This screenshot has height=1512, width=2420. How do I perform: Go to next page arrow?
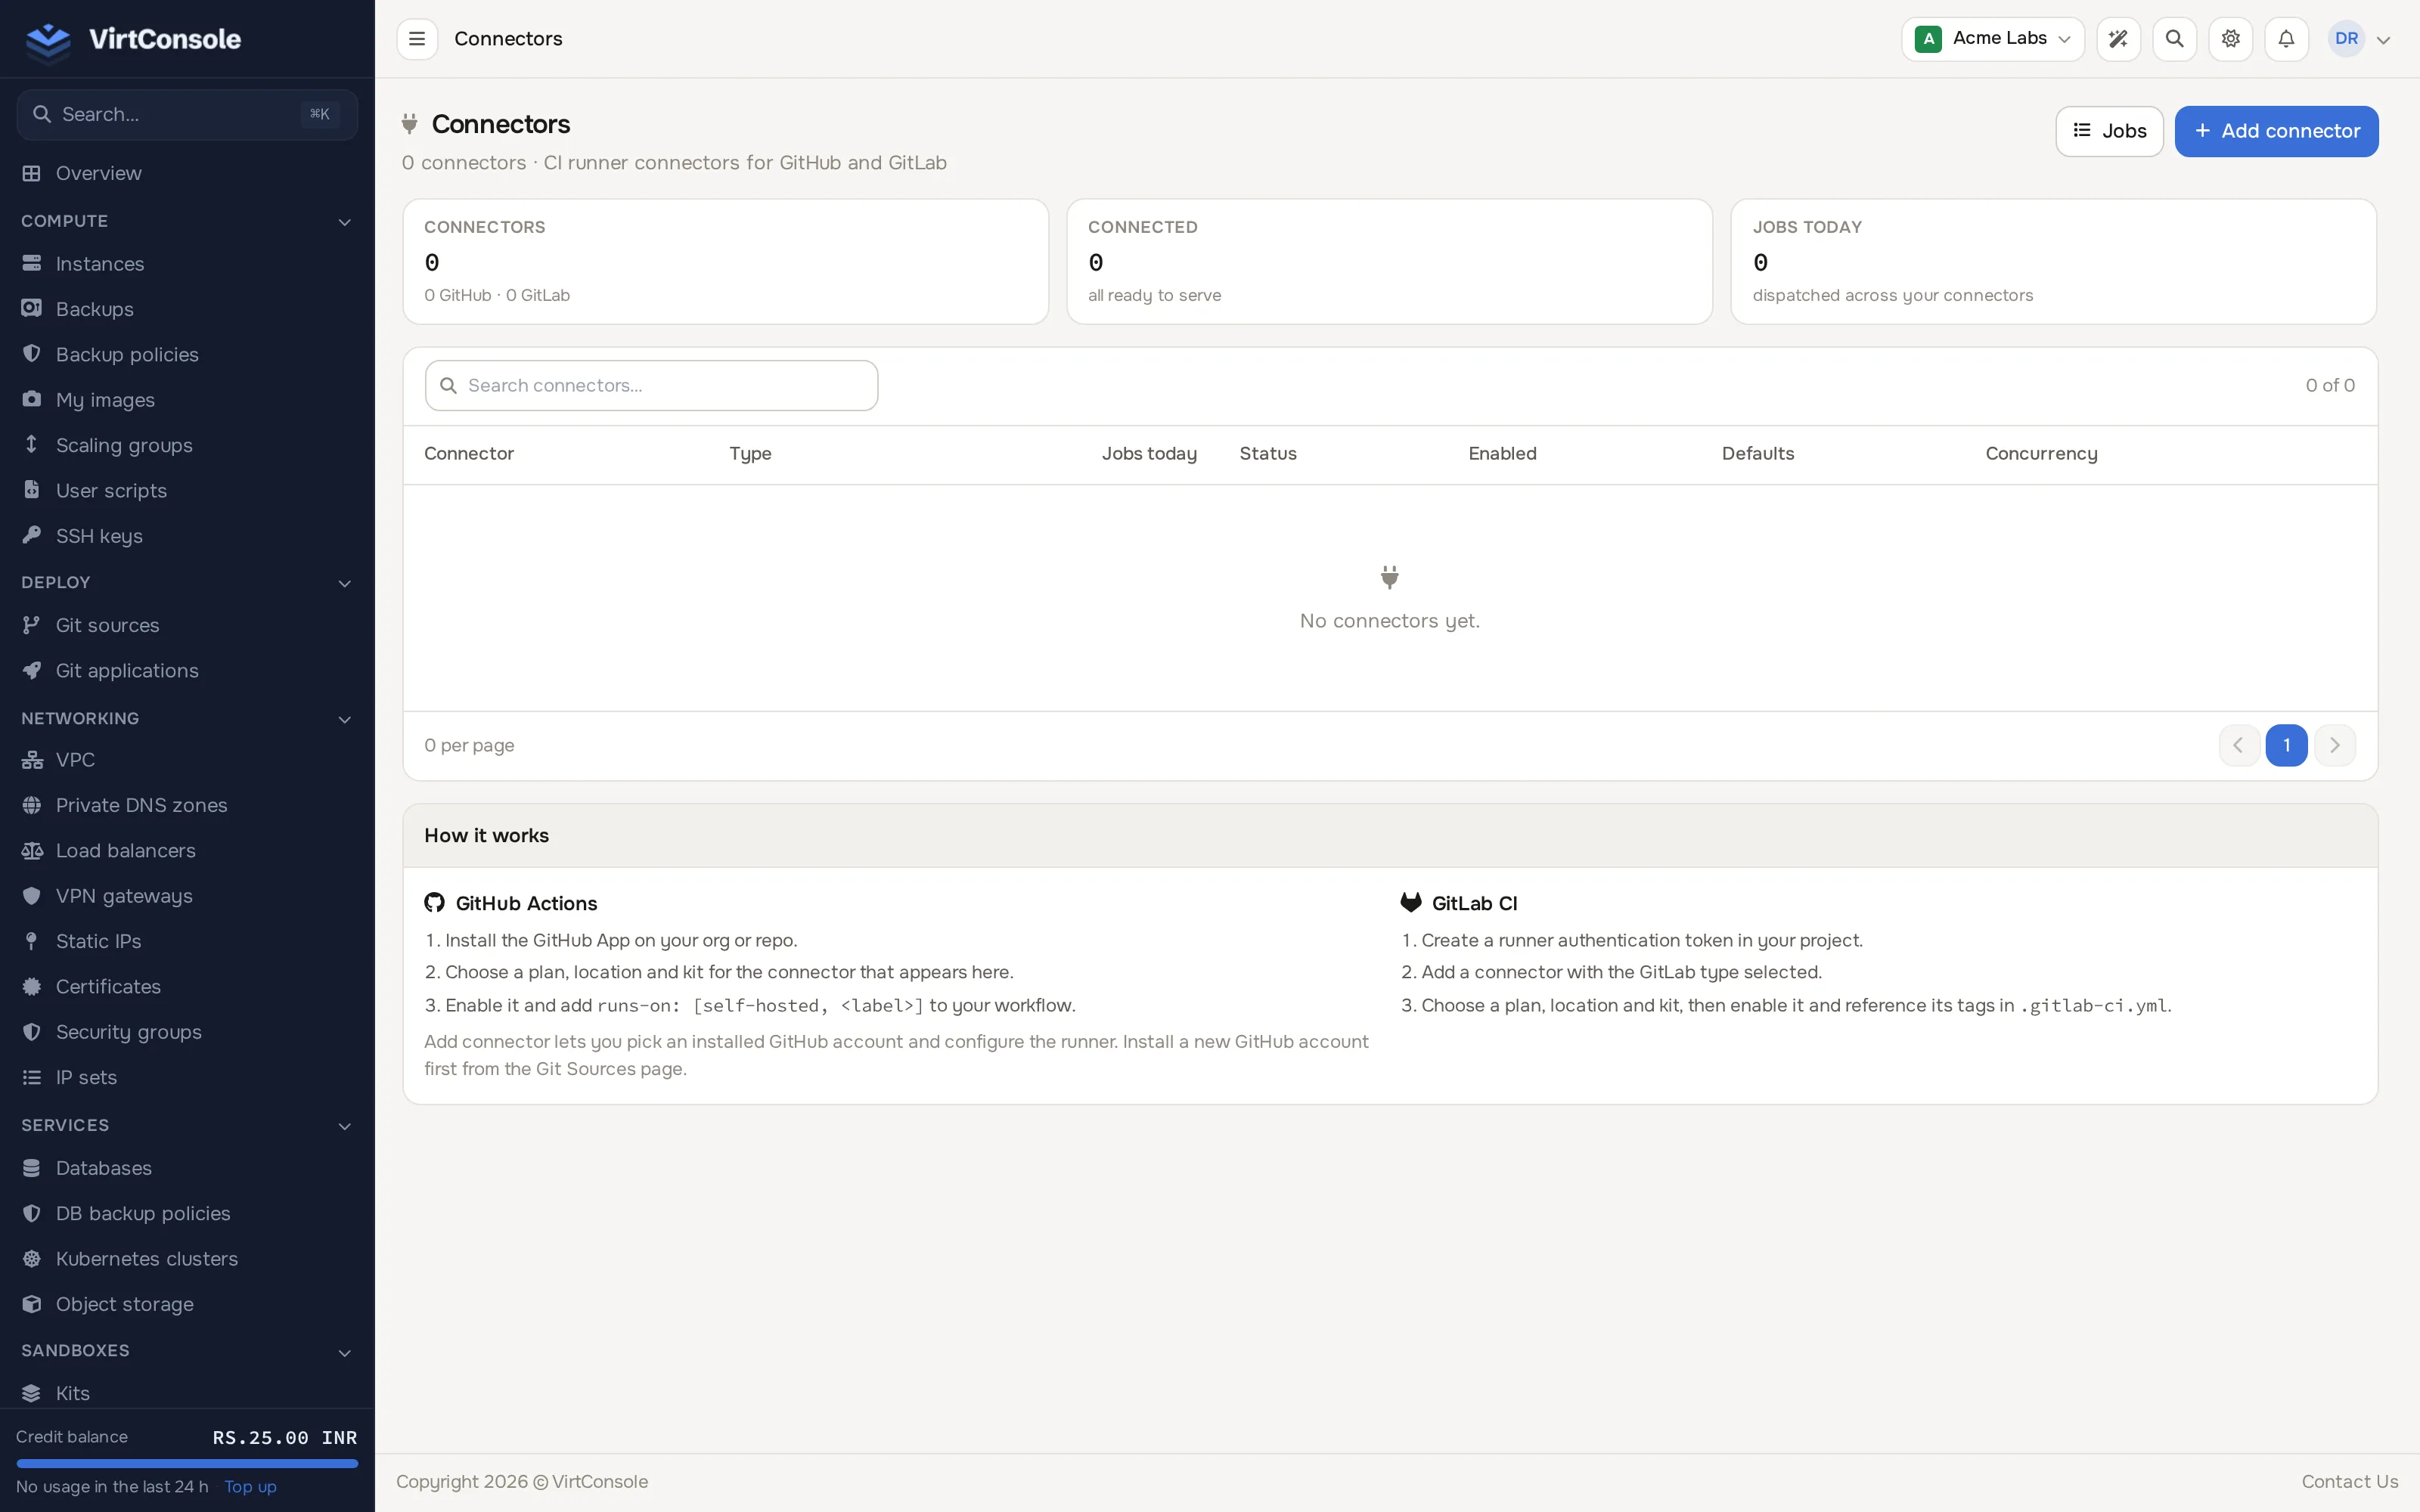point(2334,745)
